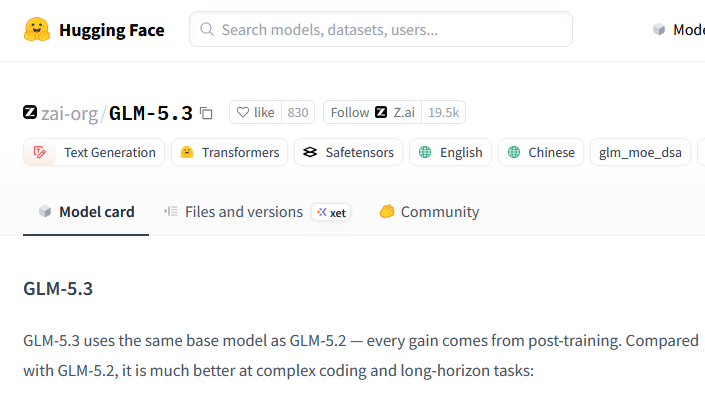Click the heart like icon
Image resolution: width=705 pixels, height=396 pixels.
243,112
